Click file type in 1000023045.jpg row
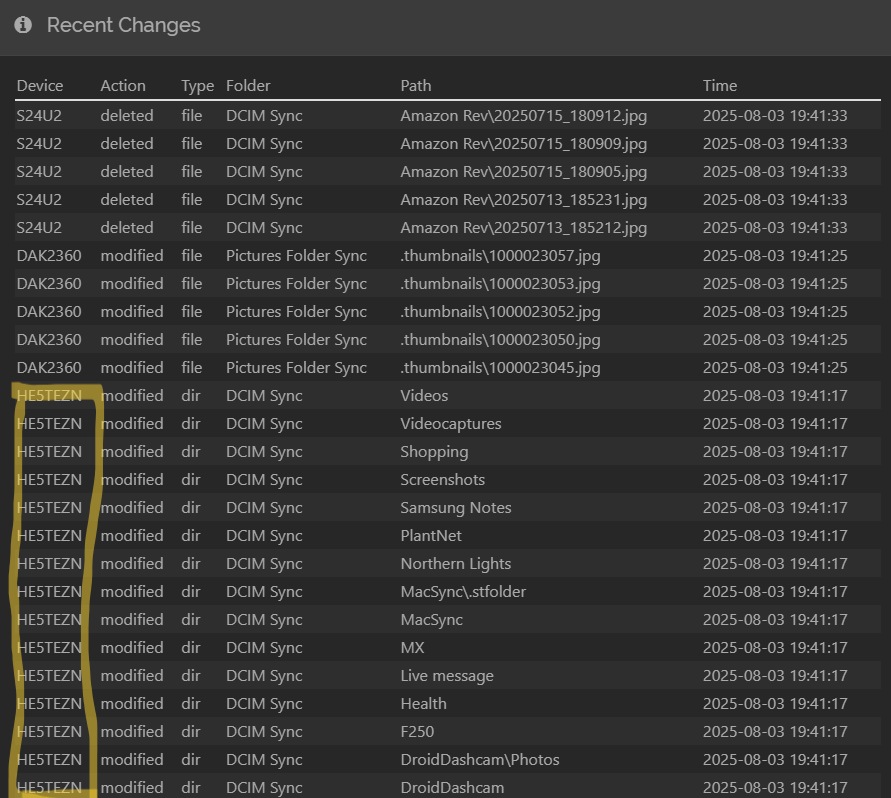The width and height of the screenshot is (891, 798). tap(191, 368)
